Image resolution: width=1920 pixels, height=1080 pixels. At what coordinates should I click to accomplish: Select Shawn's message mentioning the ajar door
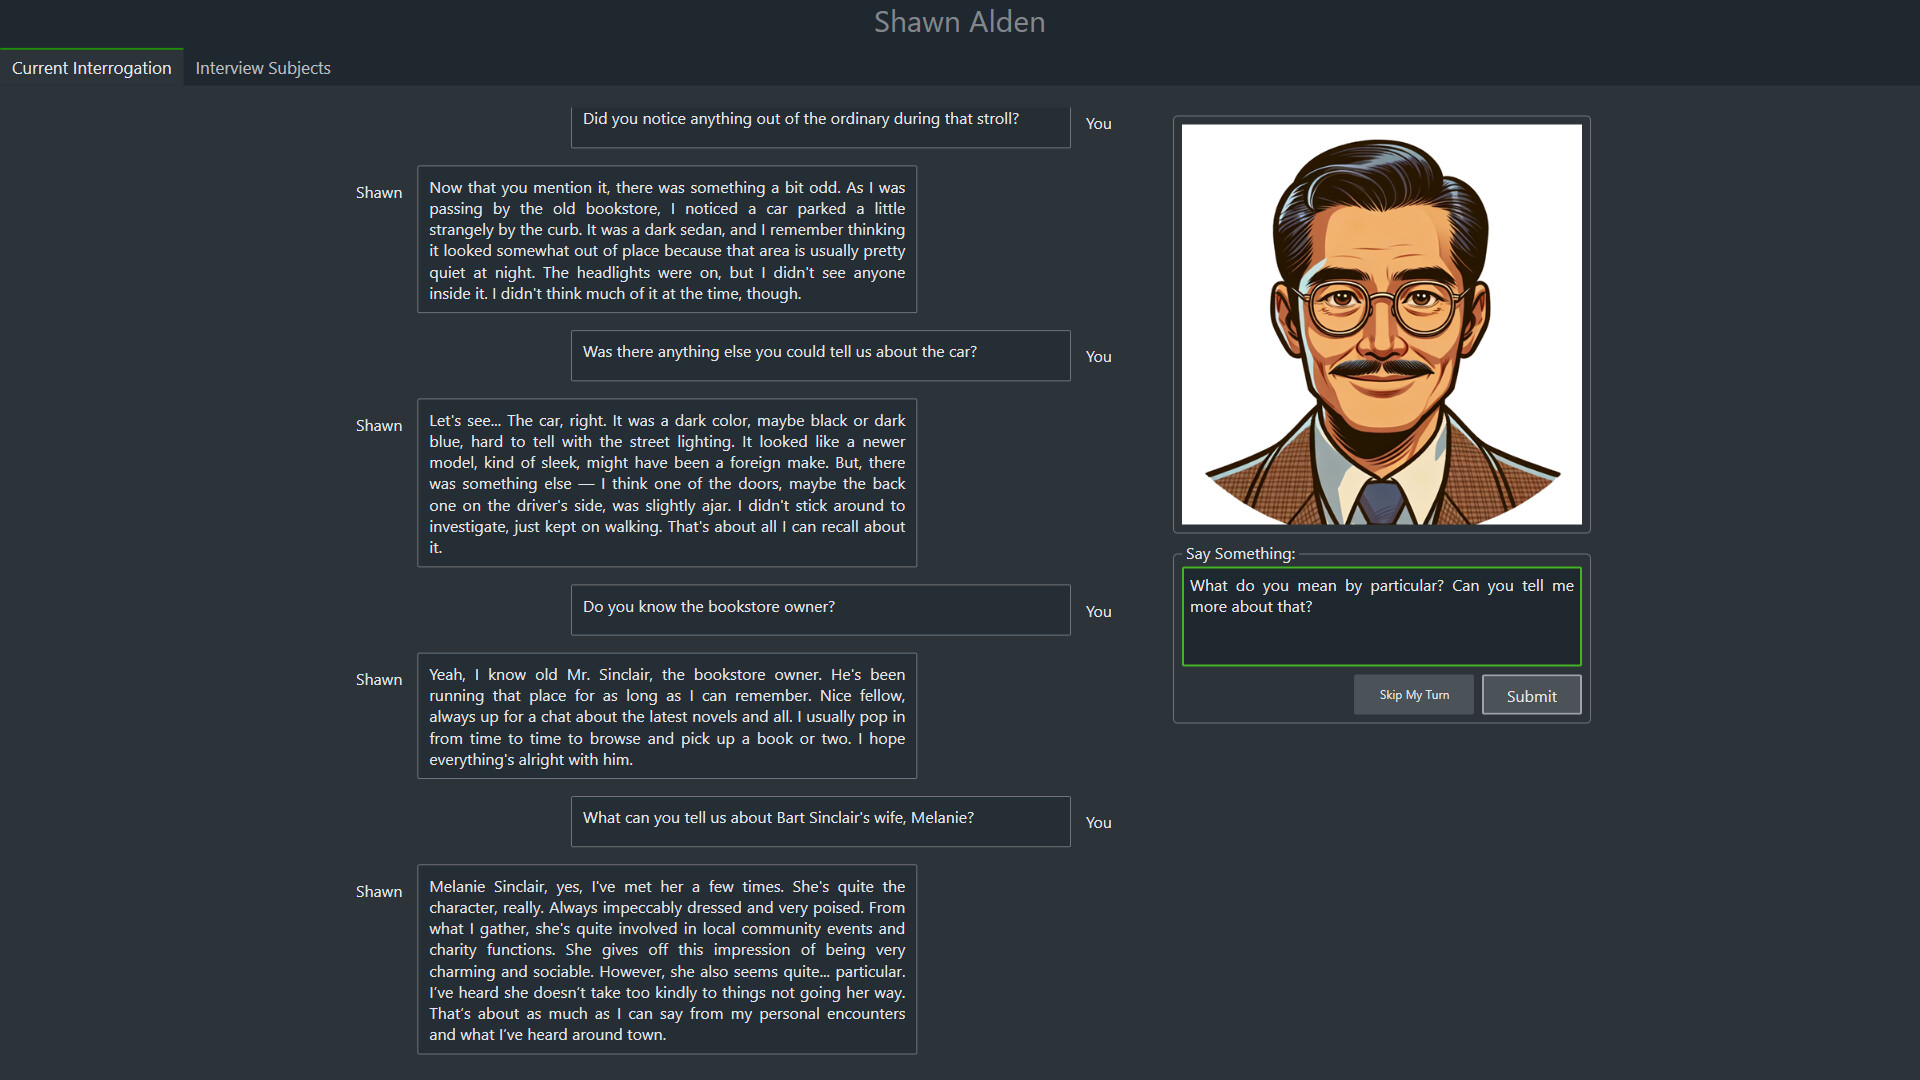666,483
